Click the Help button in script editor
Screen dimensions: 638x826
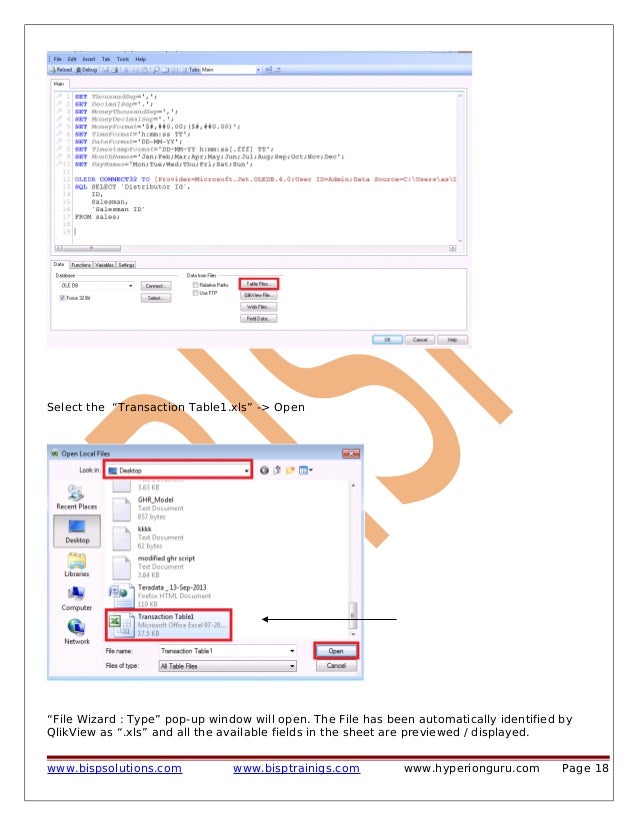tap(453, 340)
